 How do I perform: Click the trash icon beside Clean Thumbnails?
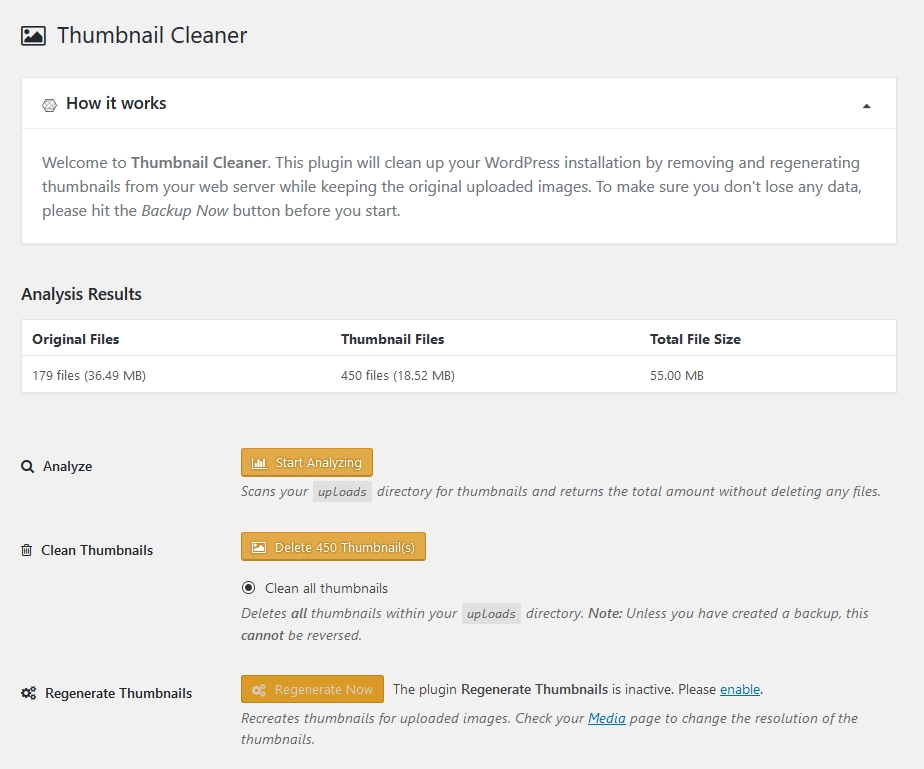(x=27, y=550)
